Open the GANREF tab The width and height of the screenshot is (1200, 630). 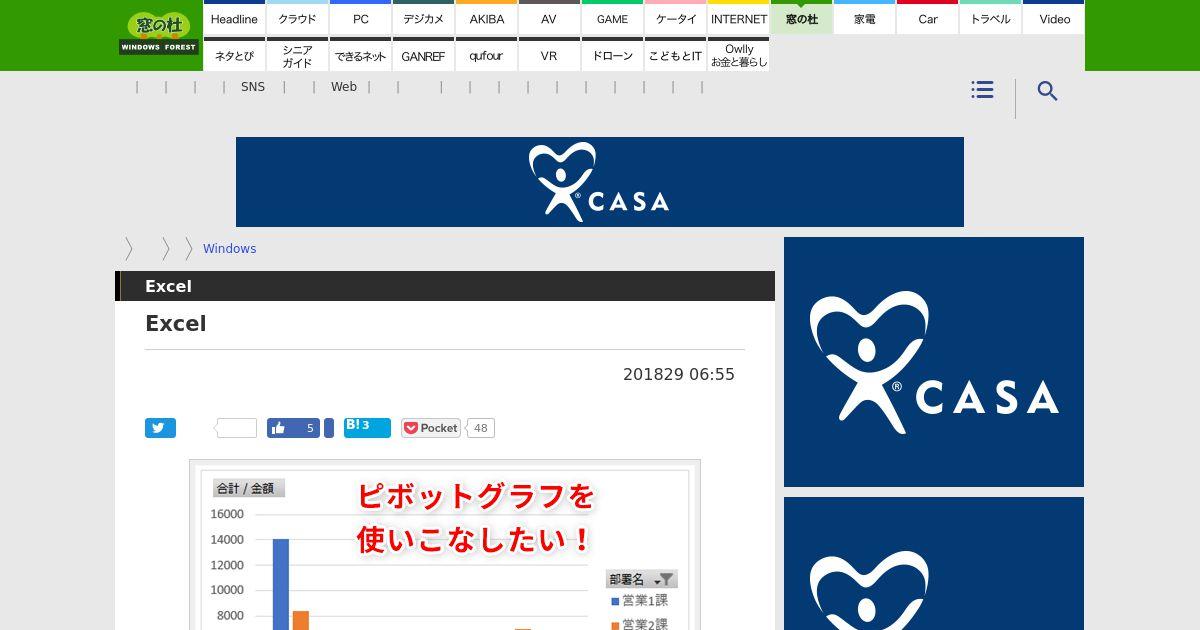[423, 54]
